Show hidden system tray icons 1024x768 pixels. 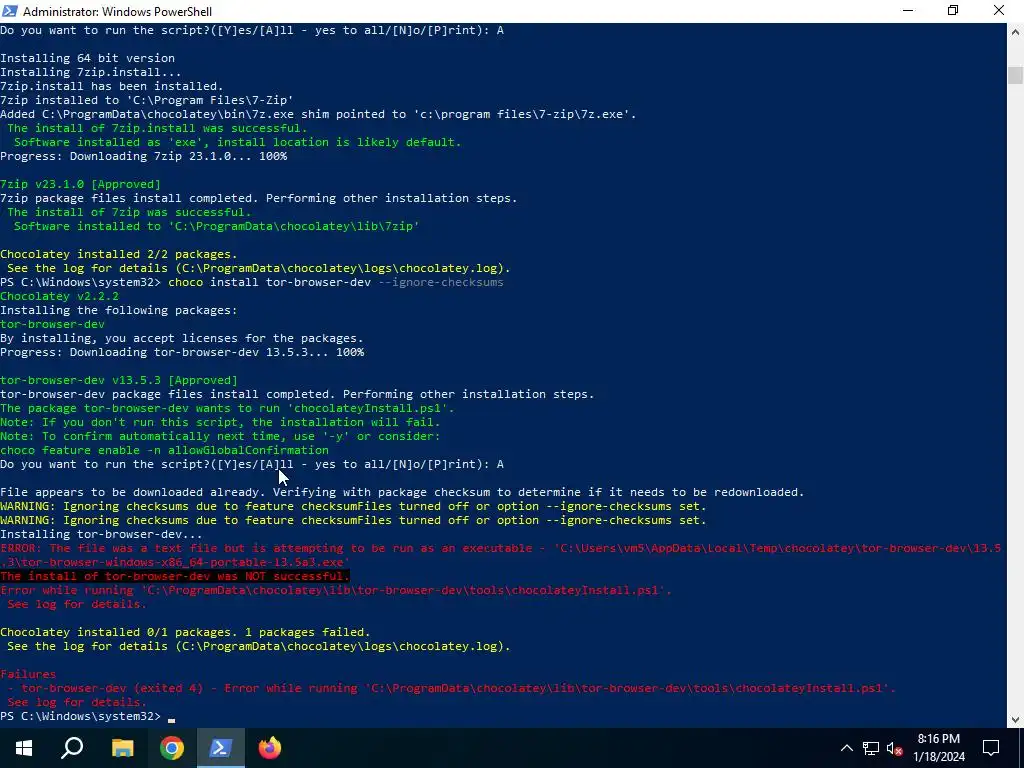pyautogui.click(x=846, y=748)
